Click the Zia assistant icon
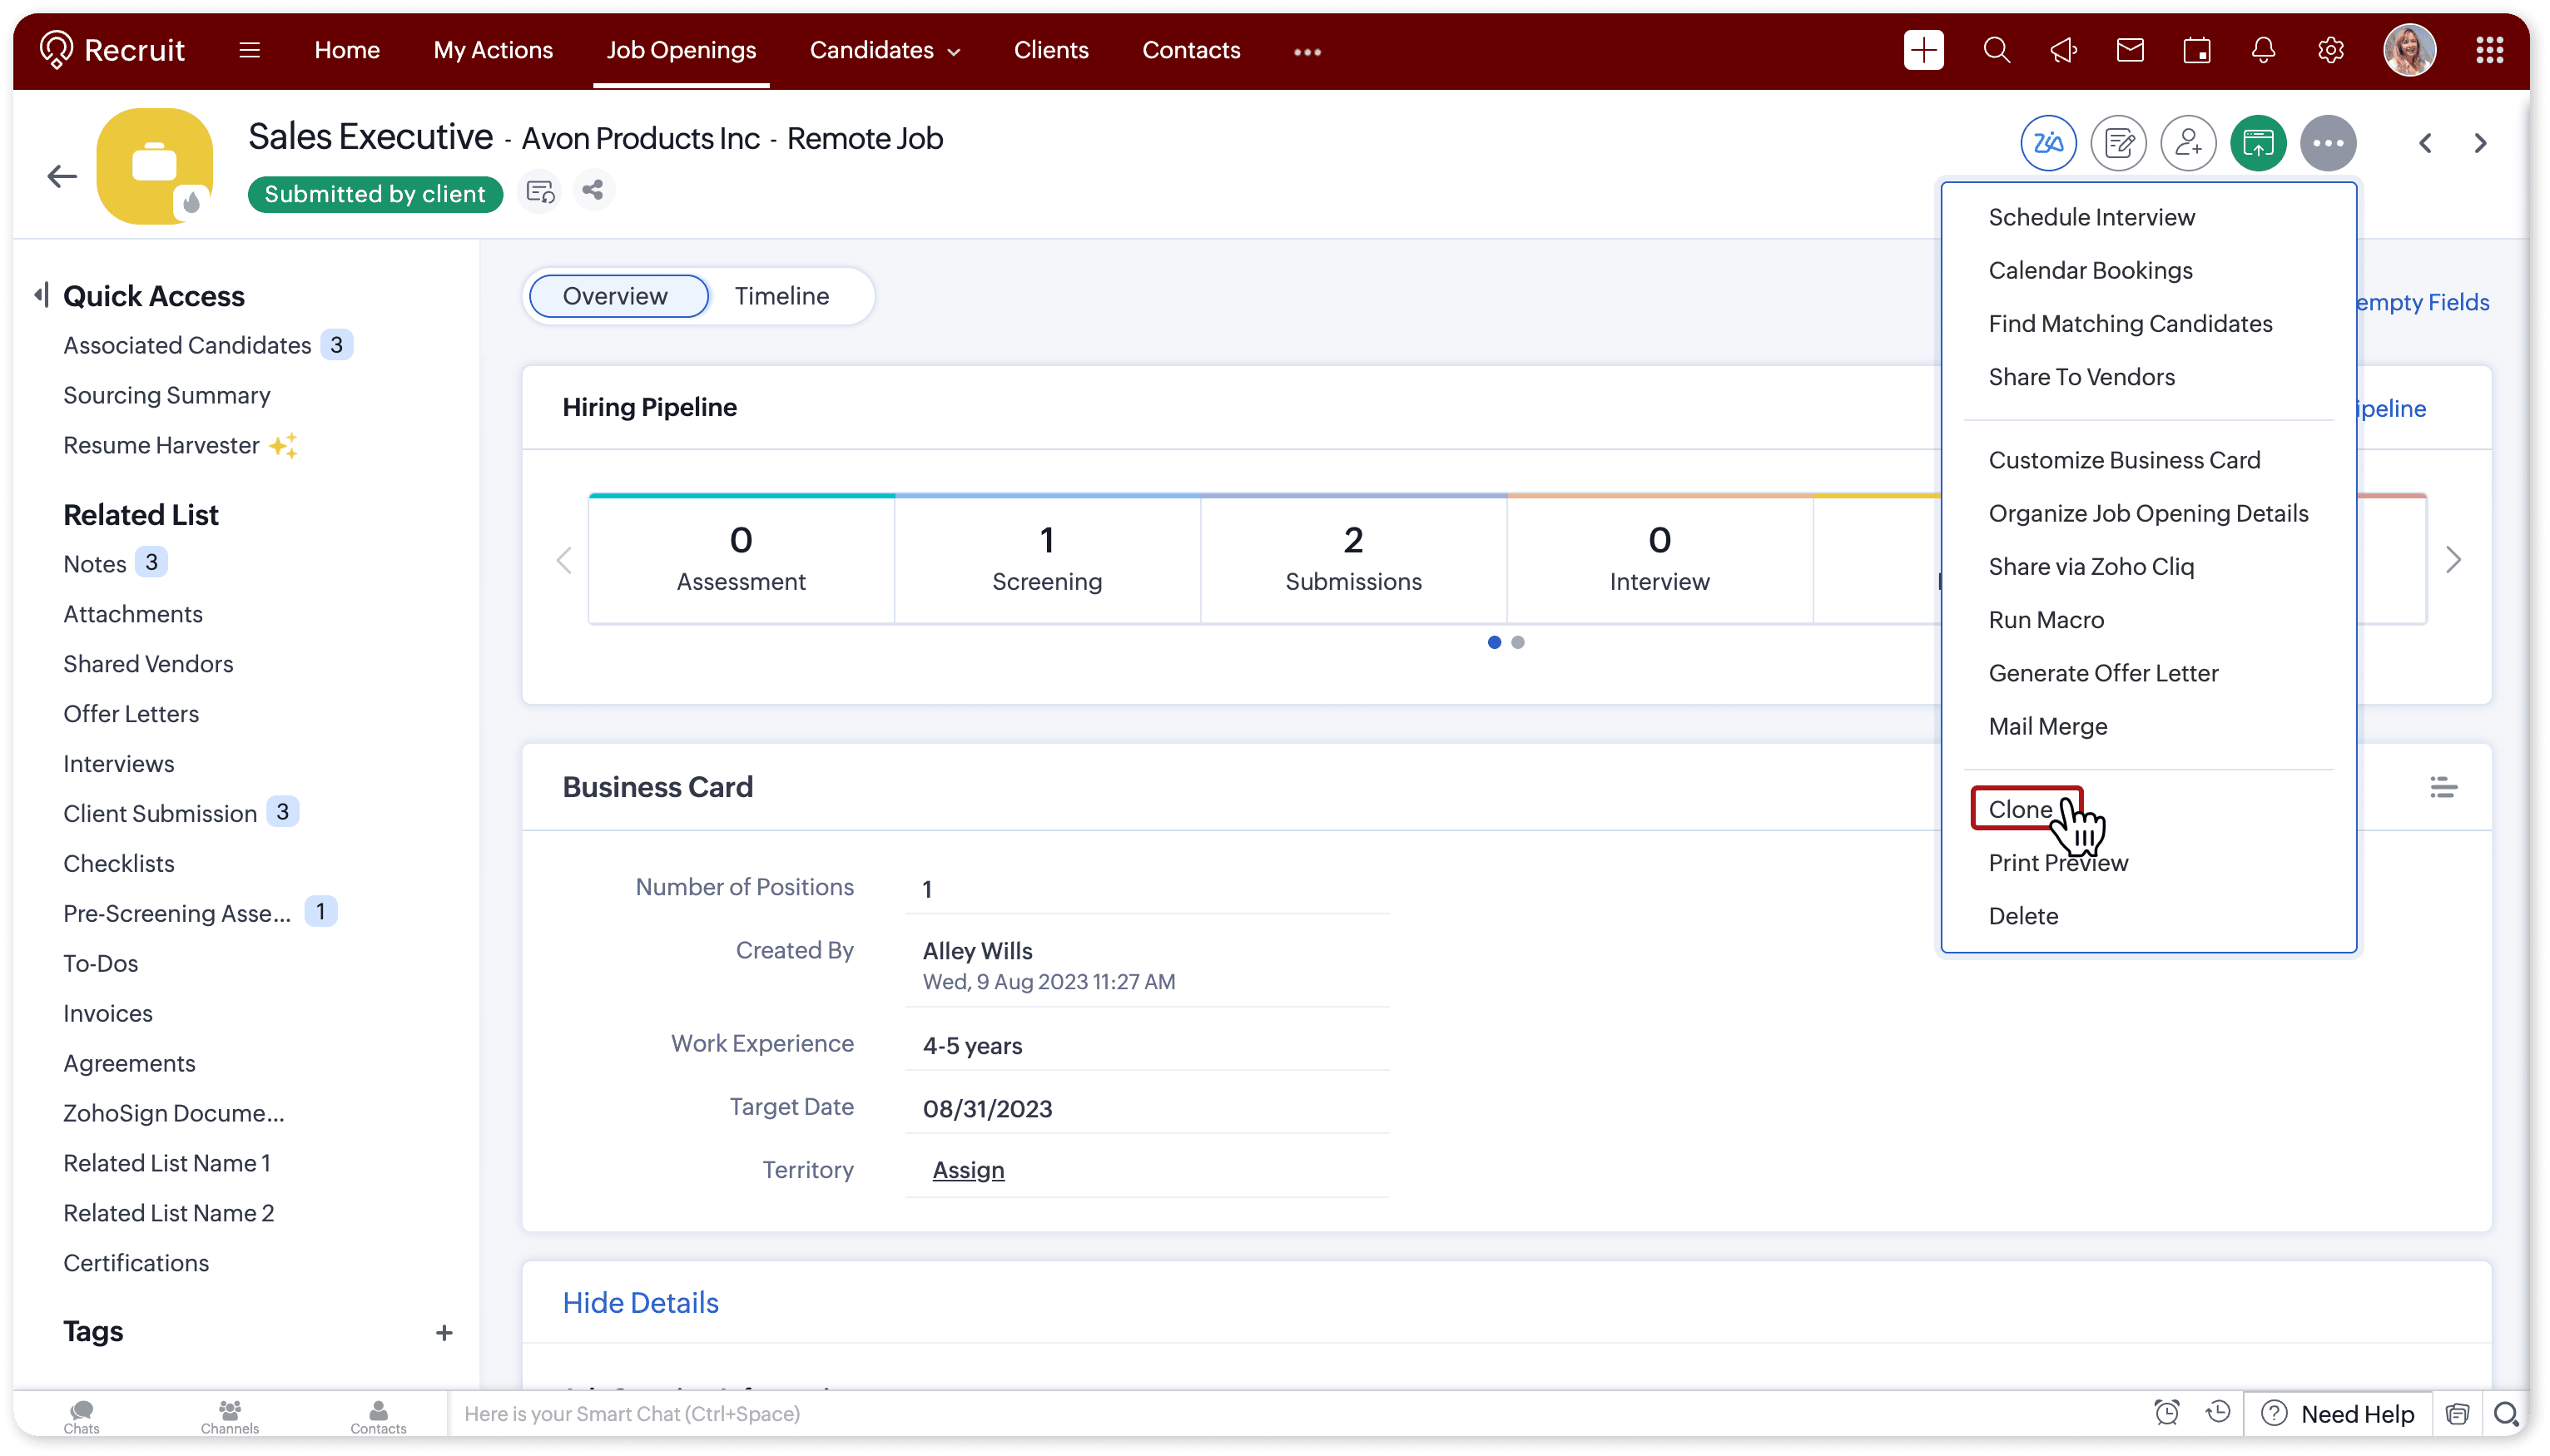 click(x=2047, y=144)
